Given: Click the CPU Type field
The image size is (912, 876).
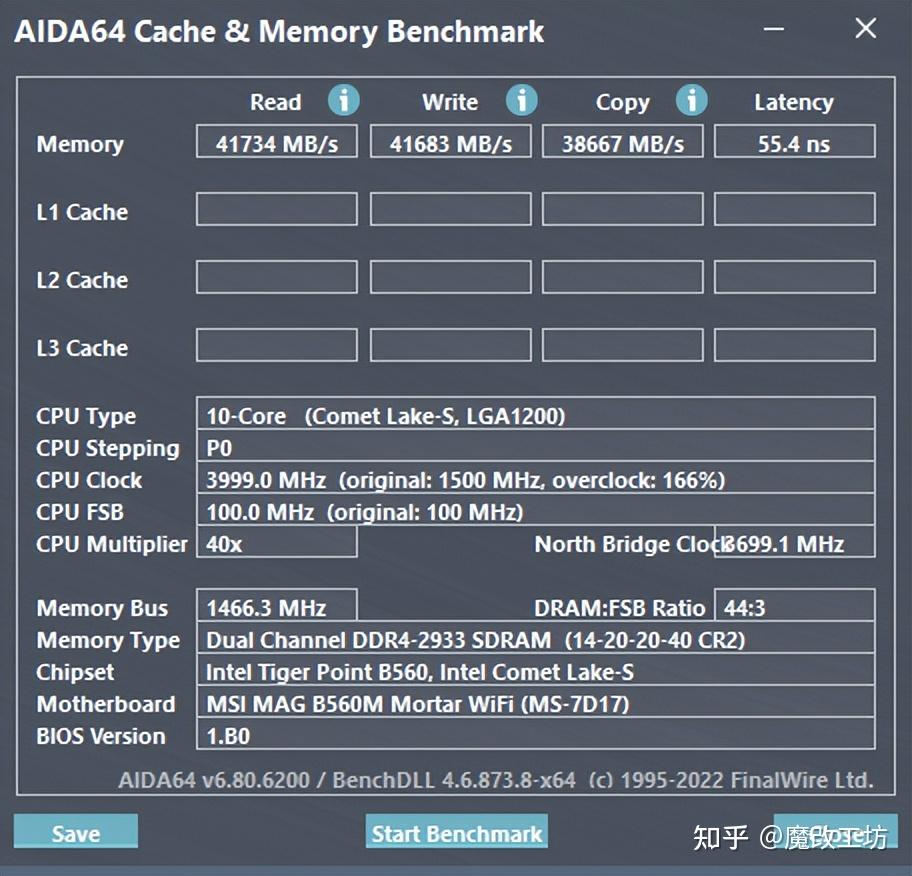Looking at the screenshot, I should 535,415.
